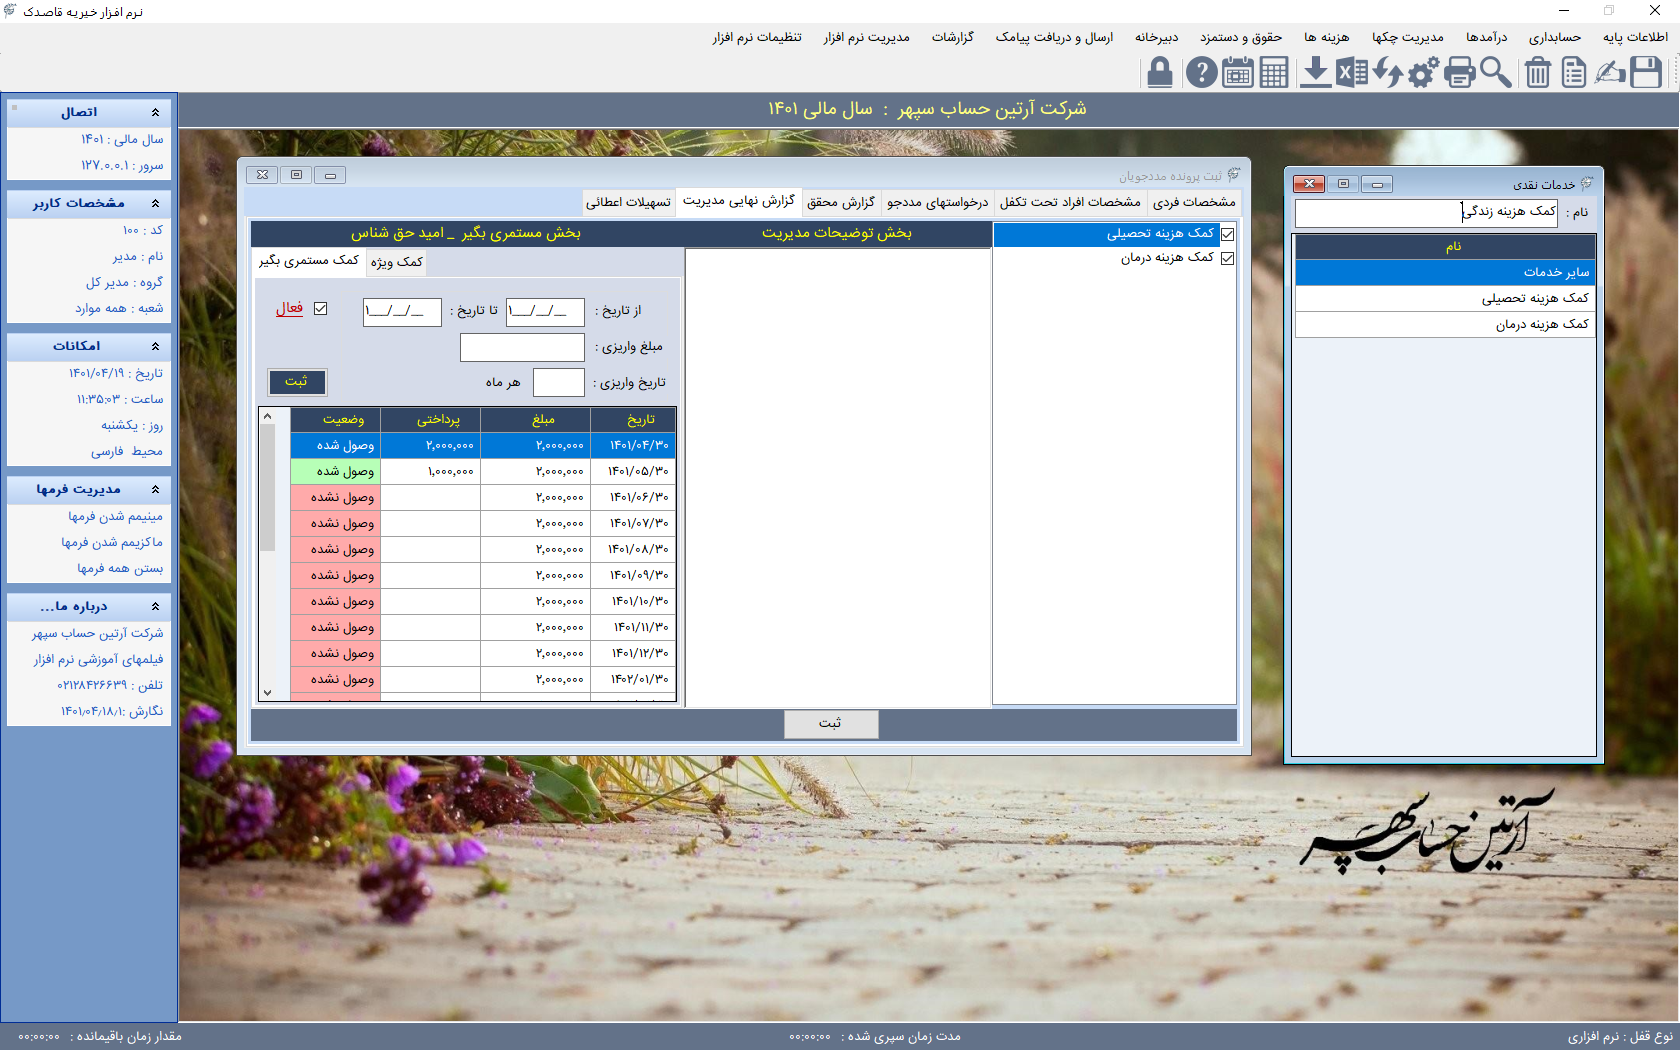Collapse the امکانات sidebar panel
The width and height of the screenshot is (1680, 1050).
pos(155,347)
